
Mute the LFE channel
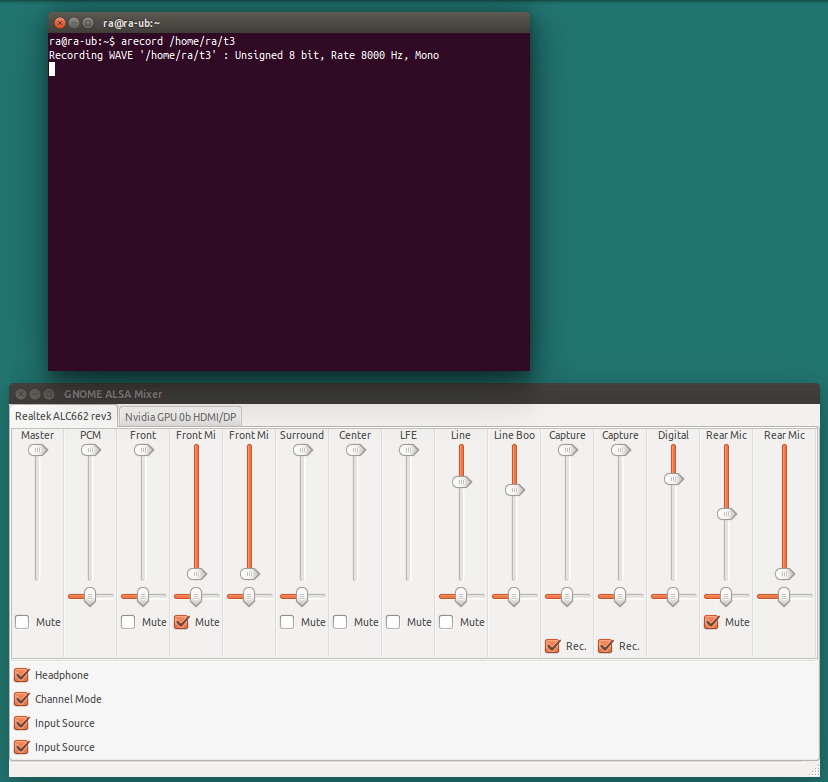(392, 622)
